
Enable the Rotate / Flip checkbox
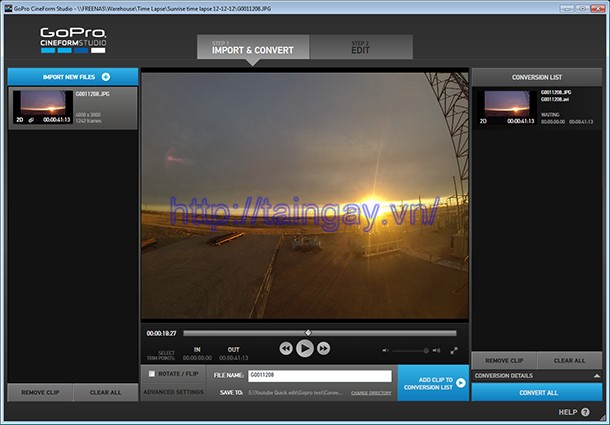tap(152, 374)
